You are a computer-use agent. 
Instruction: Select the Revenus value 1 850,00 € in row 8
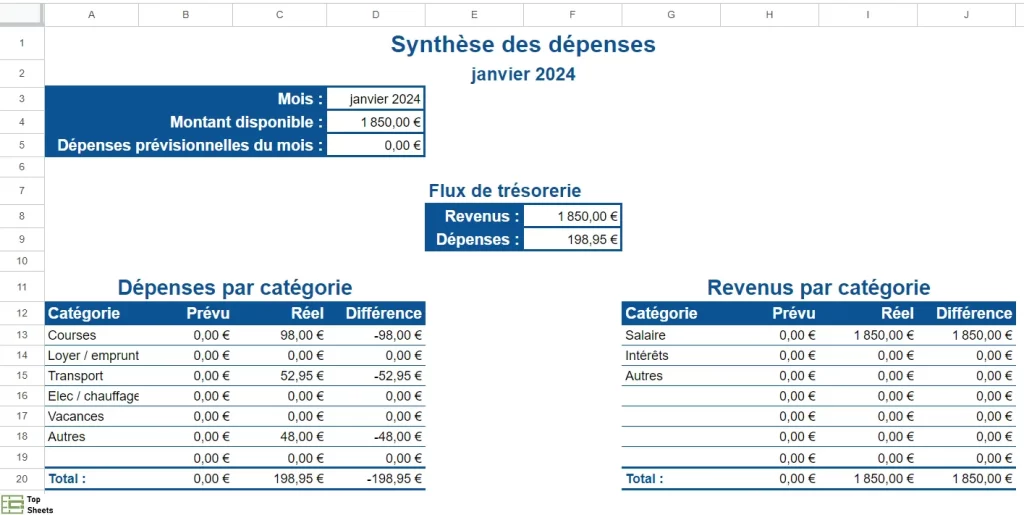(573, 216)
